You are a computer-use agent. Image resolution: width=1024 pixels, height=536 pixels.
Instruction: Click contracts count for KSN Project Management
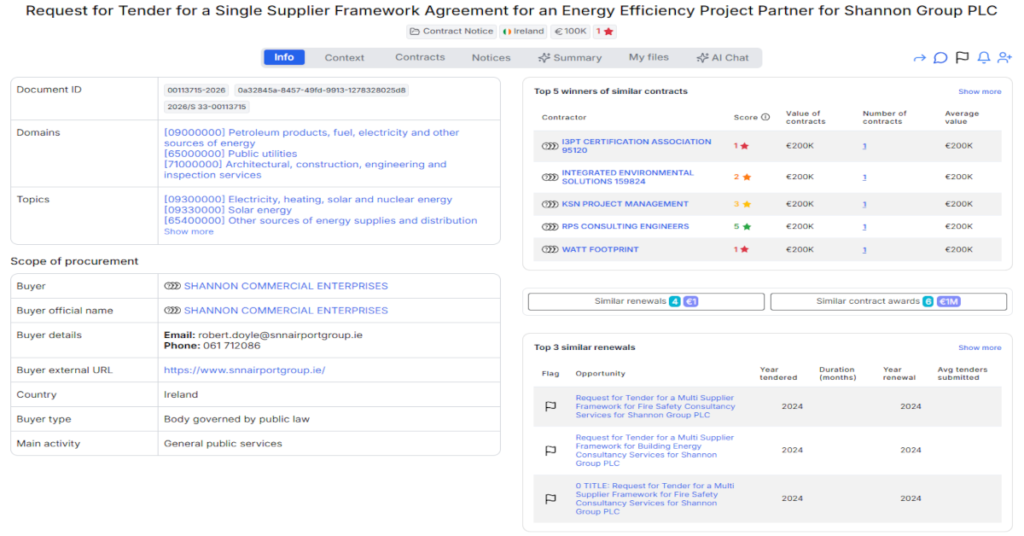[x=865, y=204]
